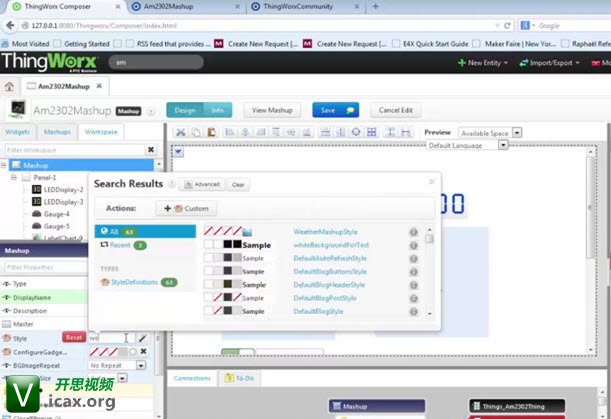Screen dimensions: 611x419
Task: Open the To-Do tab
Action: click(x=240, y=378)
